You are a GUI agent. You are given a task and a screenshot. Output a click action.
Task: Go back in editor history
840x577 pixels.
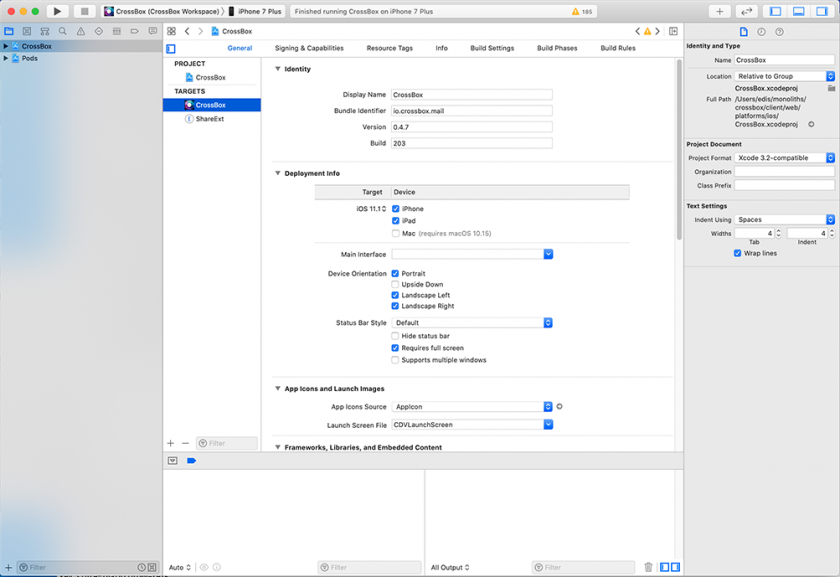(x=187, y=31)
